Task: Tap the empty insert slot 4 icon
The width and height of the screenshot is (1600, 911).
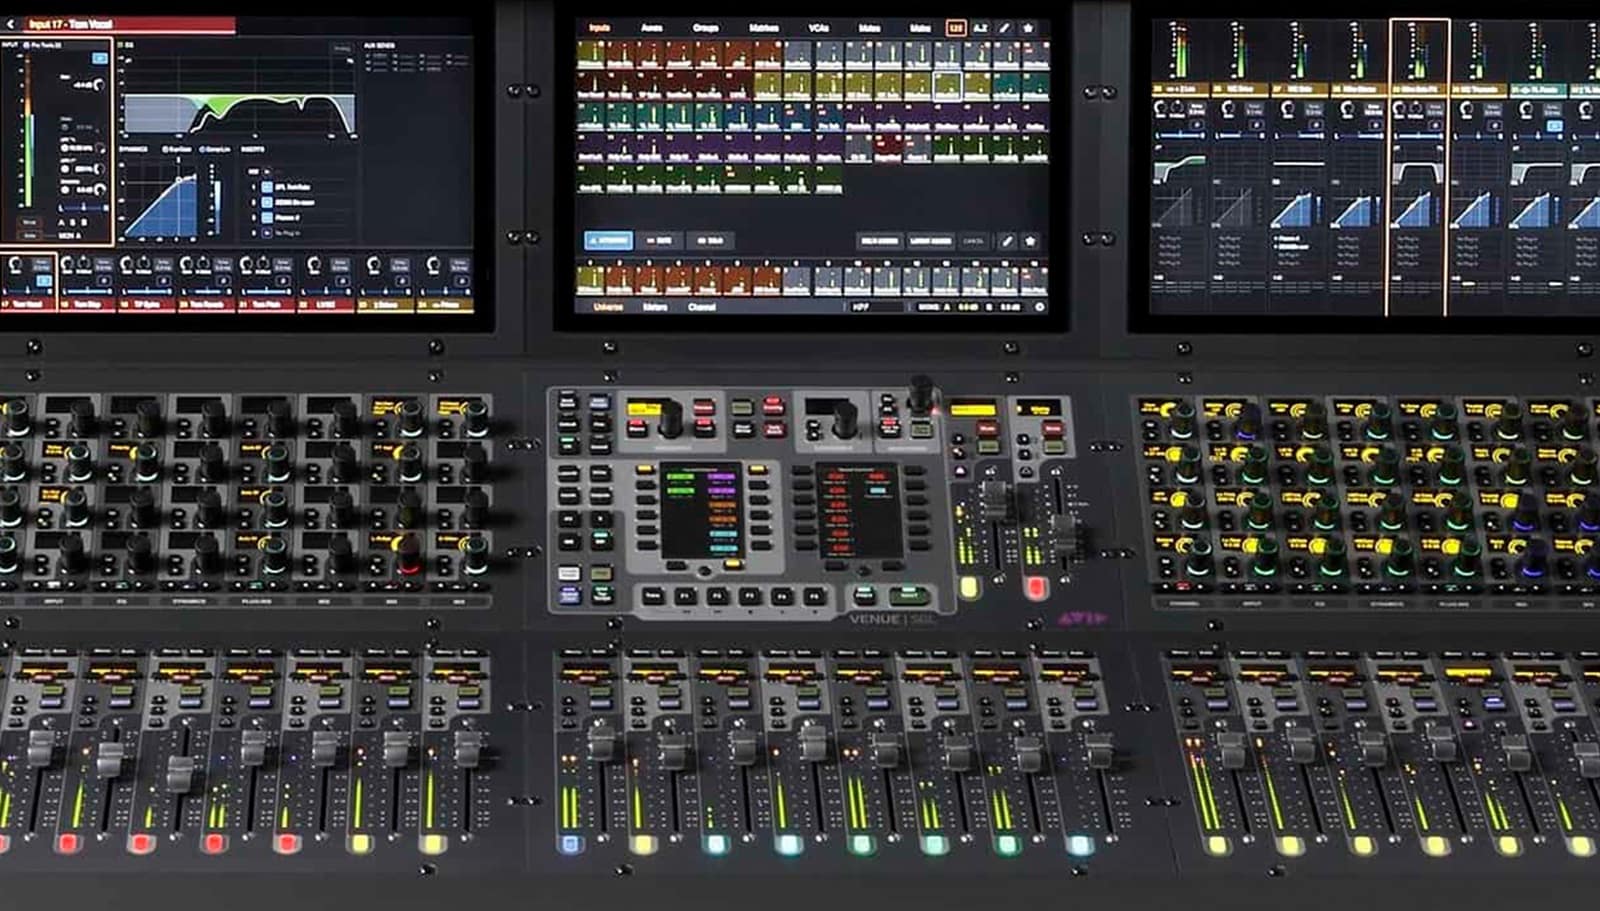Action: click(267, 232)
